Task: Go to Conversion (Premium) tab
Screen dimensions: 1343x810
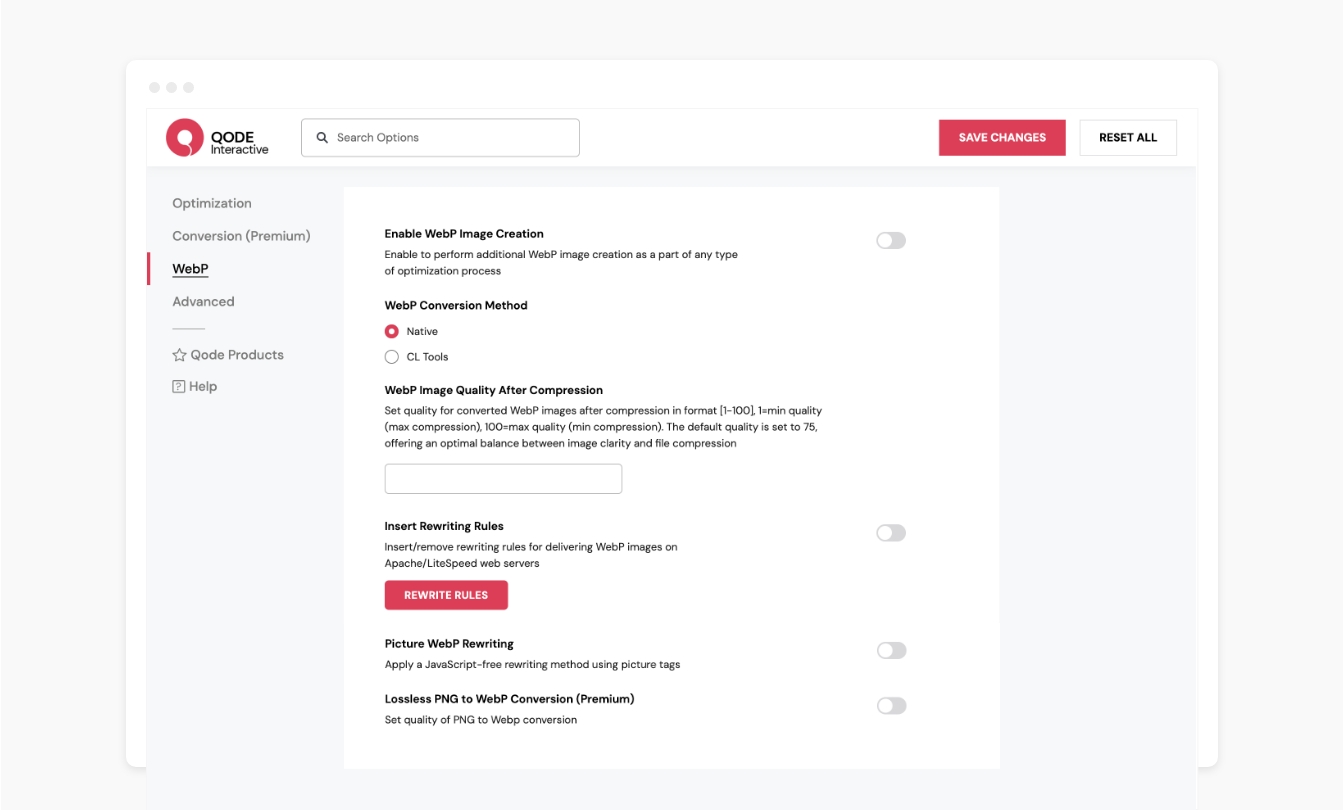Action: click(241, 236)
